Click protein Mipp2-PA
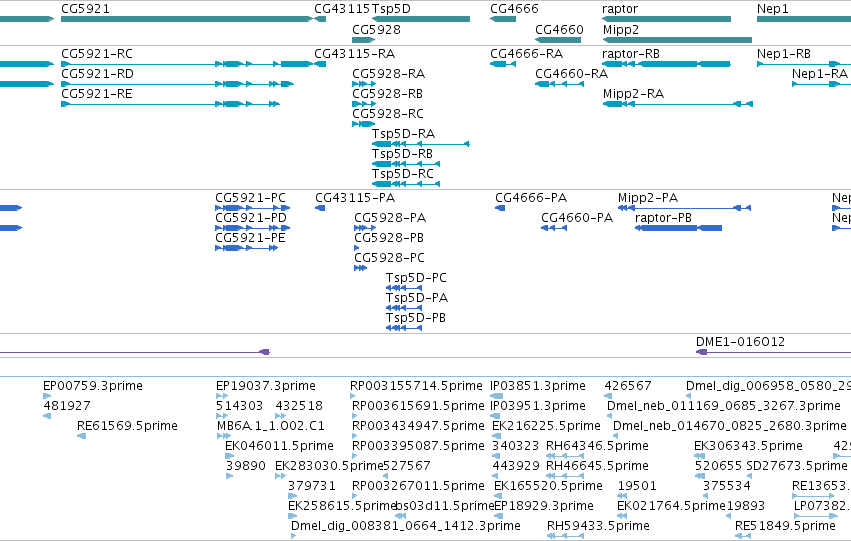Screen dimensions: 851x541 coord(684,208)
